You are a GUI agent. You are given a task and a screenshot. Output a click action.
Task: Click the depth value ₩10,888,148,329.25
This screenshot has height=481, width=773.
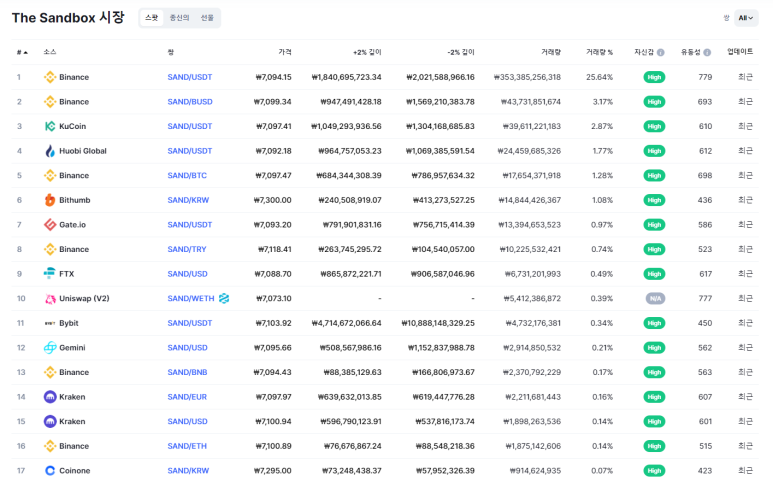pyautogui.click(x=438, y=323)
